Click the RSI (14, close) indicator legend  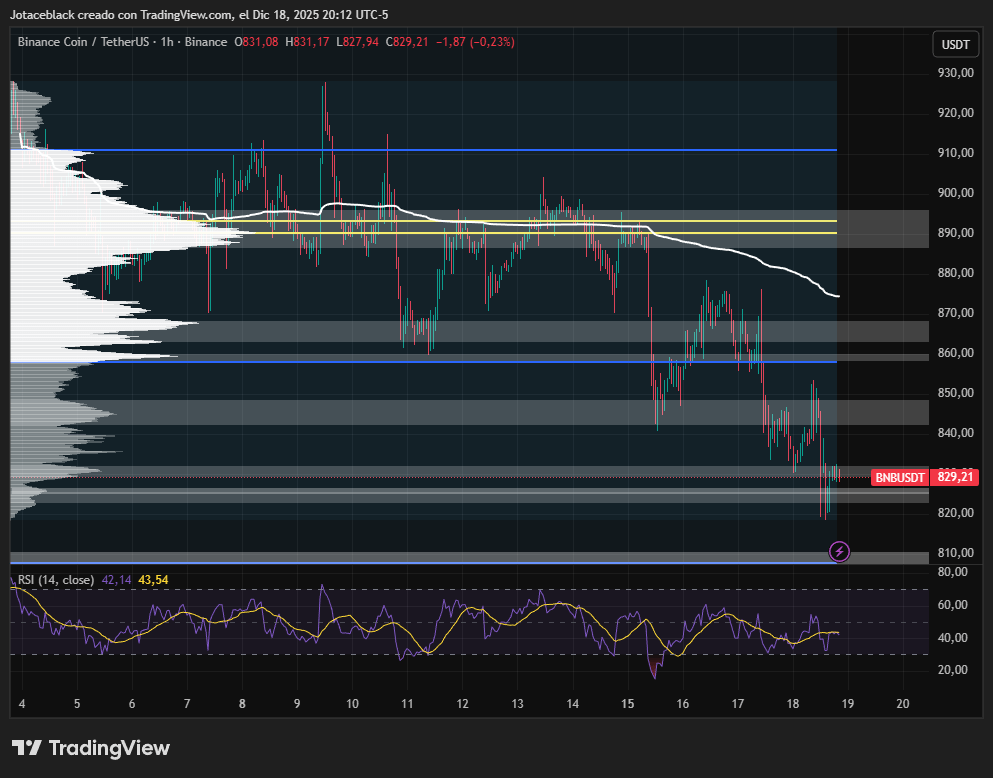[56, 580]
